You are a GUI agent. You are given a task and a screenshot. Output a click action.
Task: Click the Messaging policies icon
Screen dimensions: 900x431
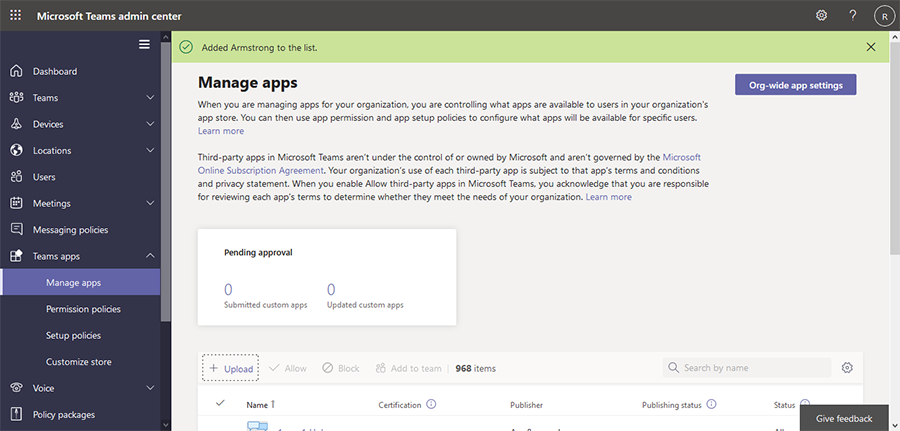pos(16,230)
